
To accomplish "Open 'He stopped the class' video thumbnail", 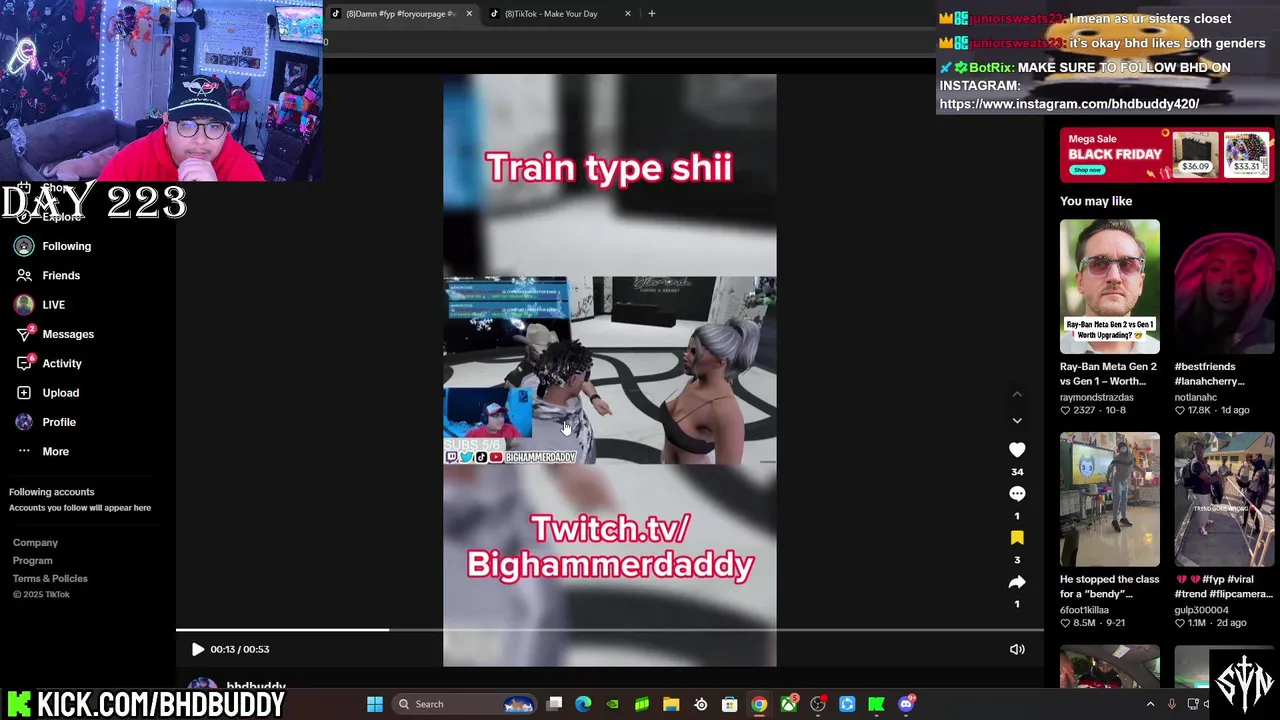I will pyautogui.click(x=1110, y=500).
